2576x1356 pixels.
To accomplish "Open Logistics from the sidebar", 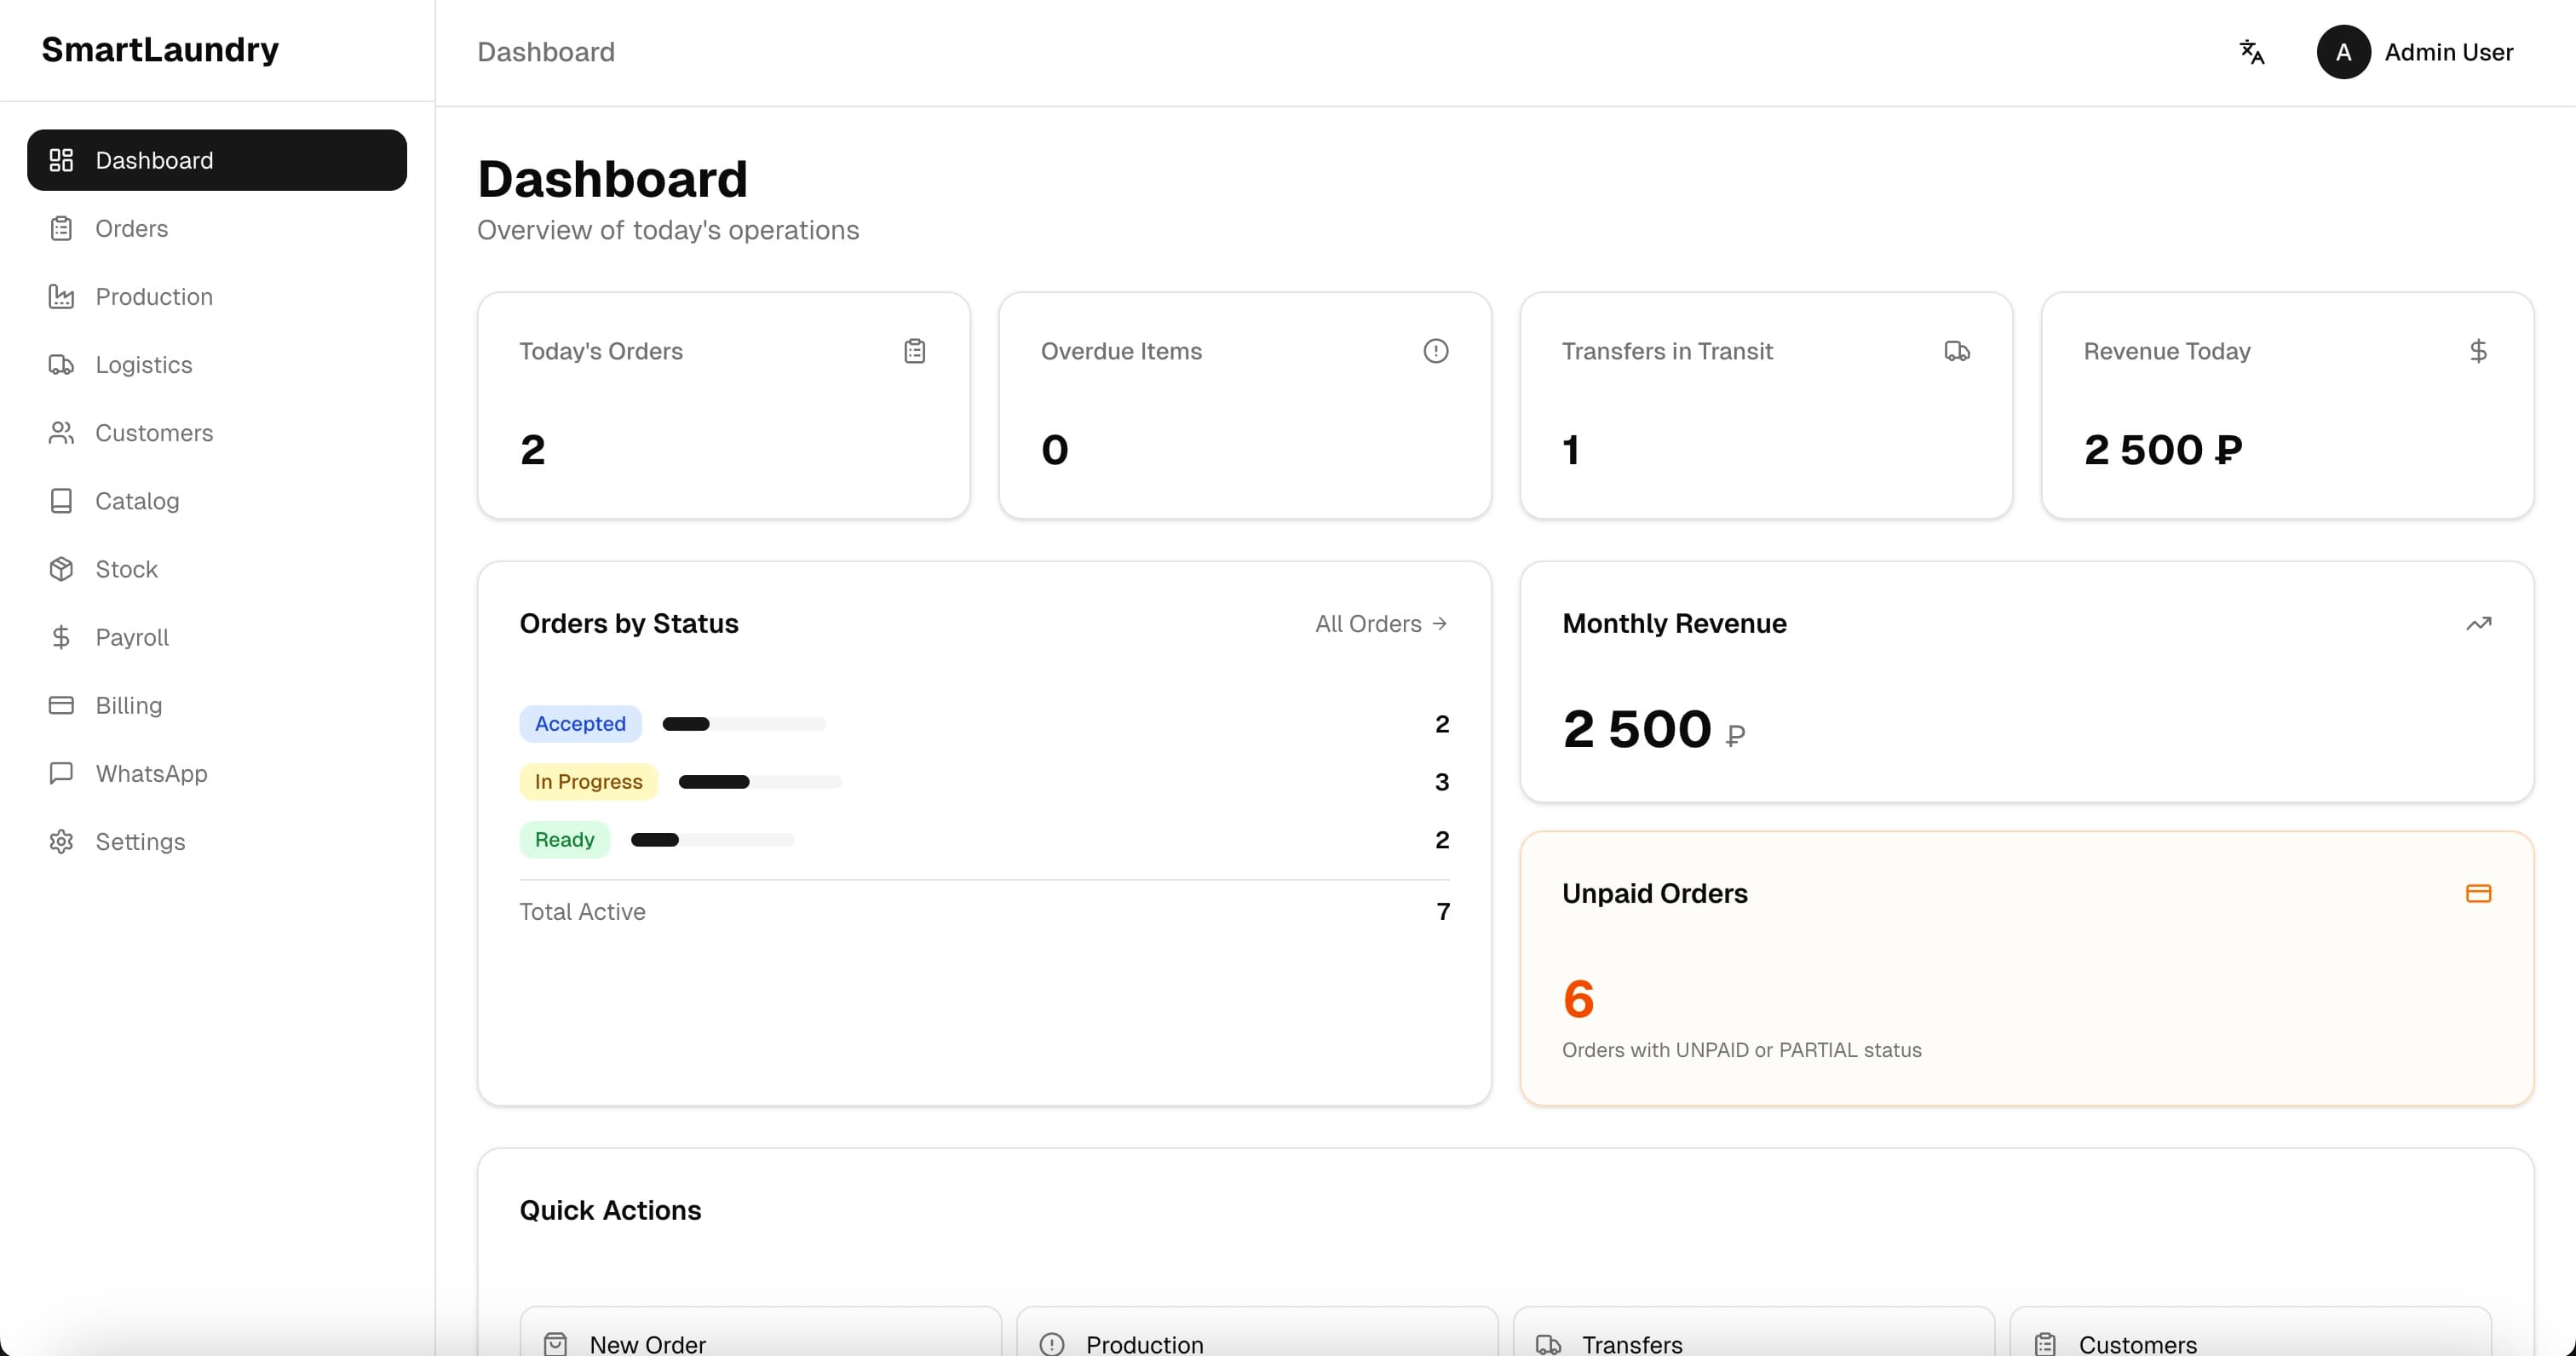I will pyautogui.click(x=144, y=364).
